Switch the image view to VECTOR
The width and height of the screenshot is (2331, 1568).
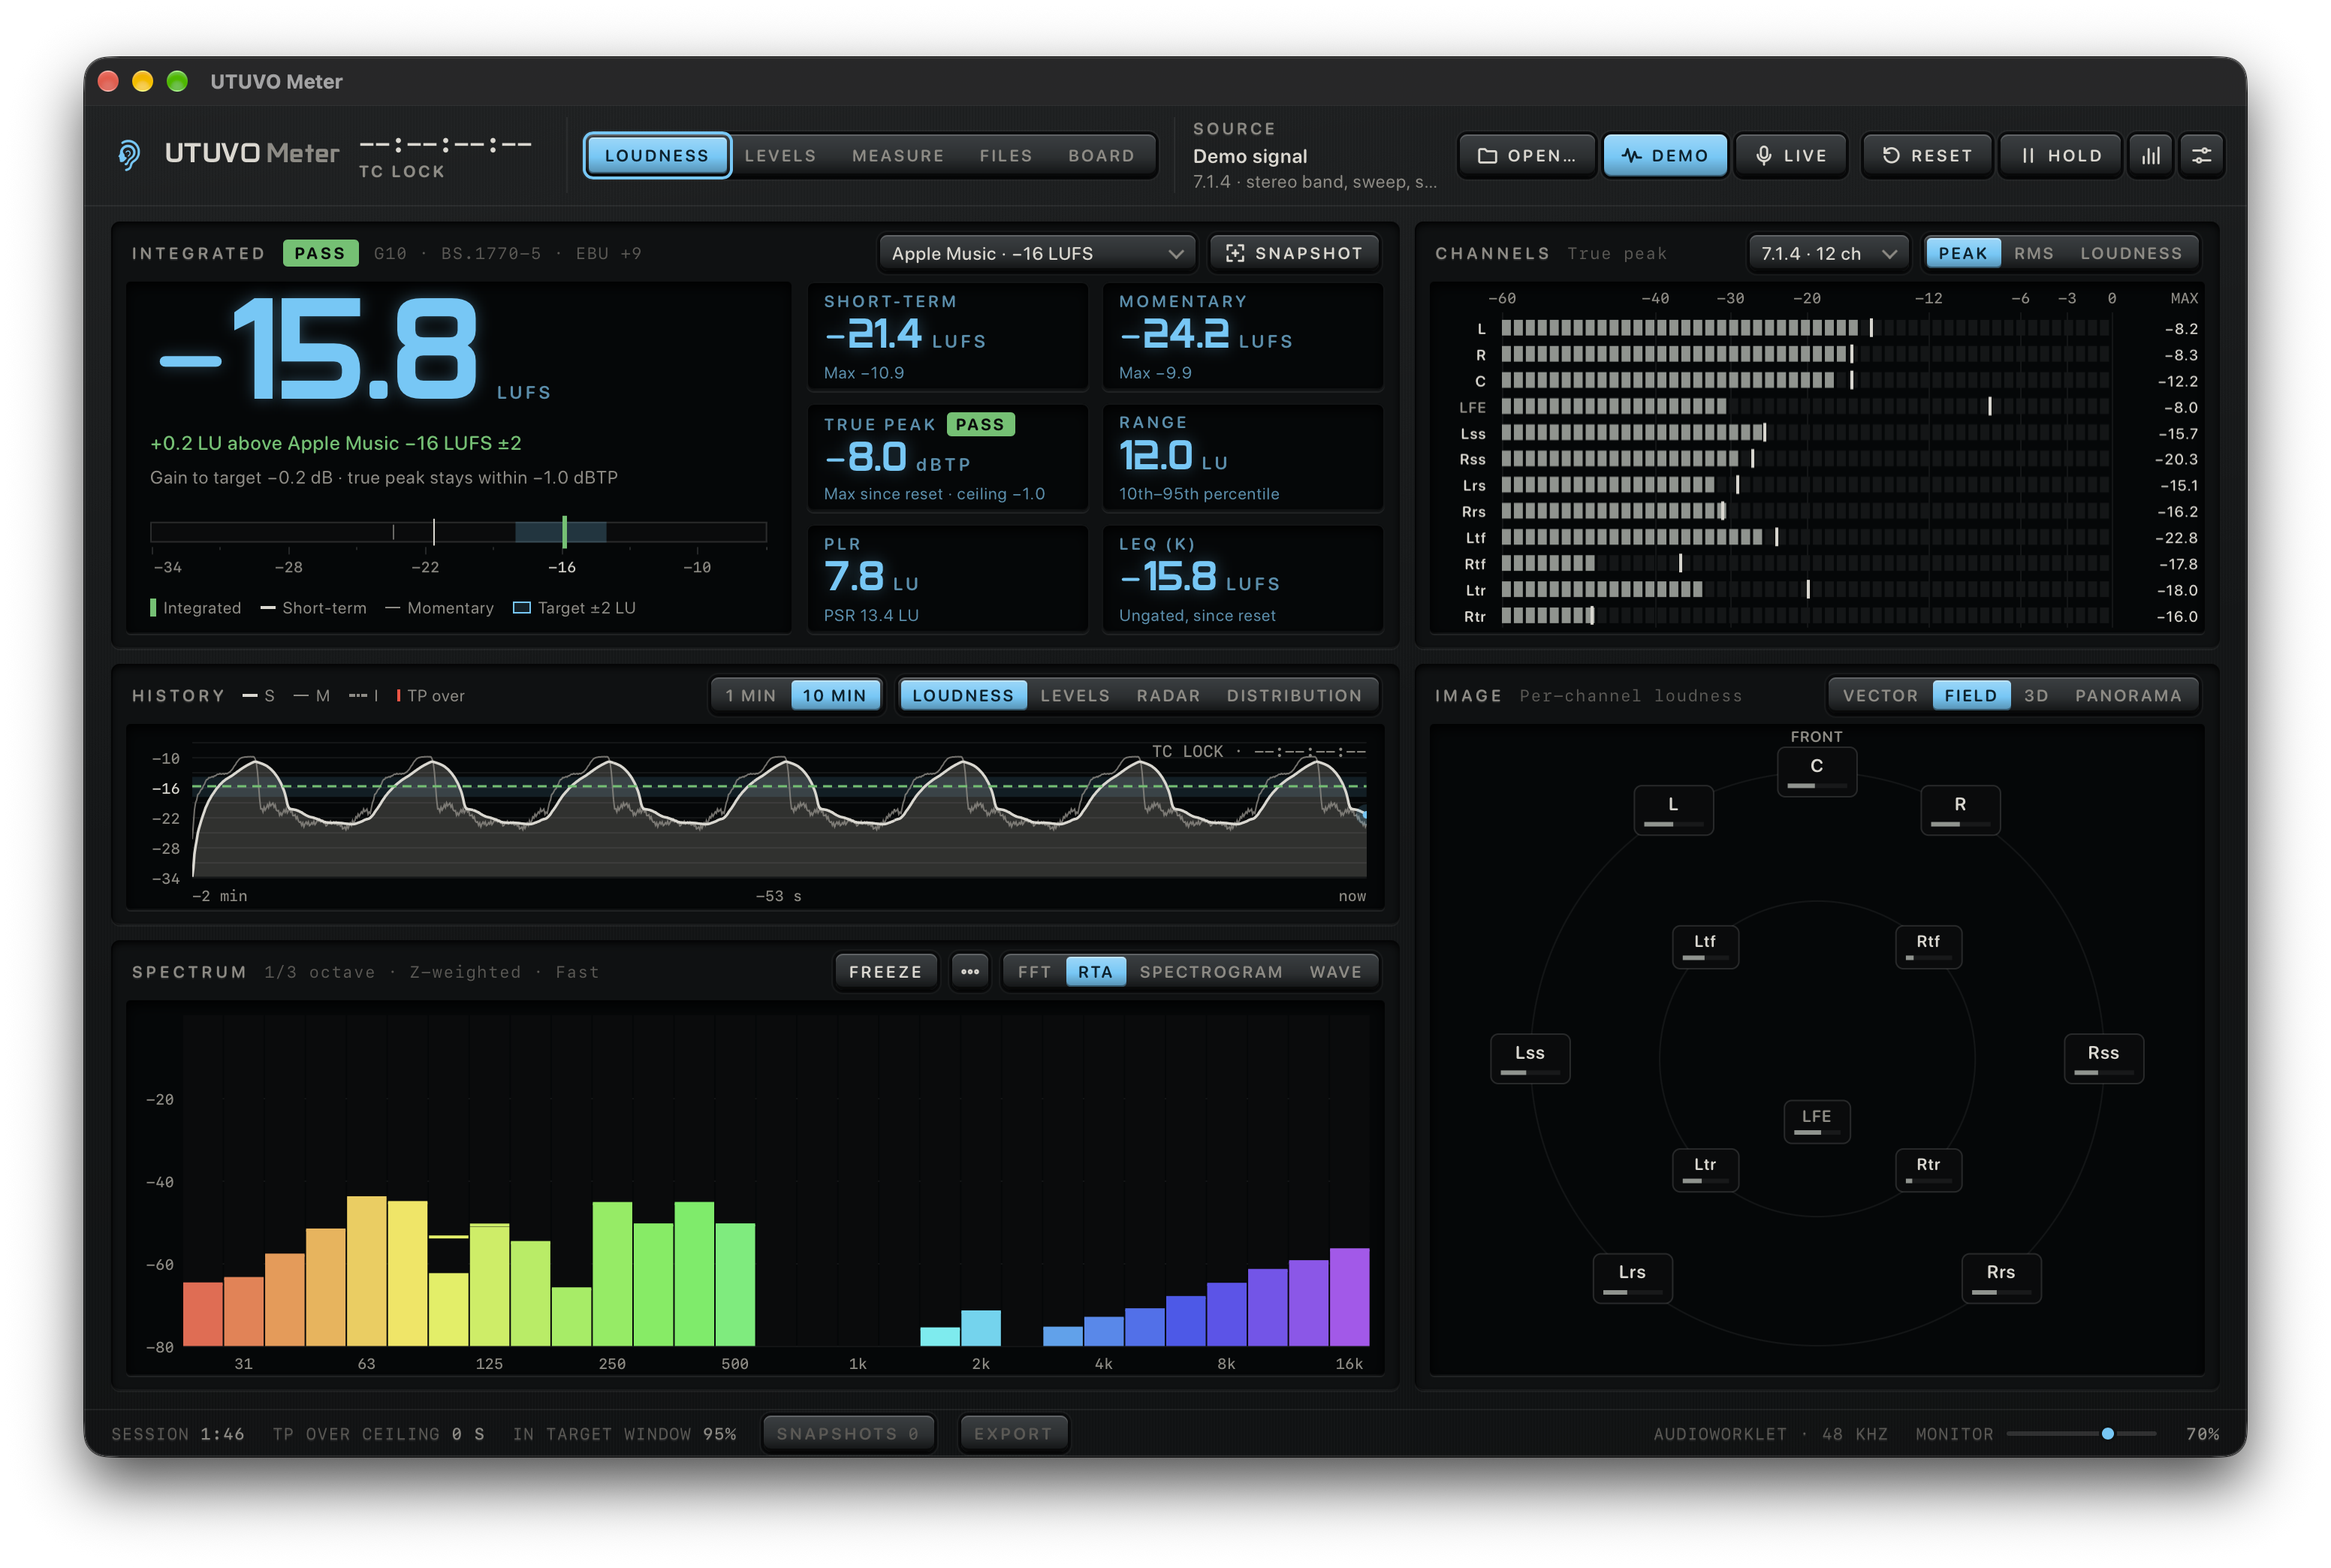(x=1879, y=695)
